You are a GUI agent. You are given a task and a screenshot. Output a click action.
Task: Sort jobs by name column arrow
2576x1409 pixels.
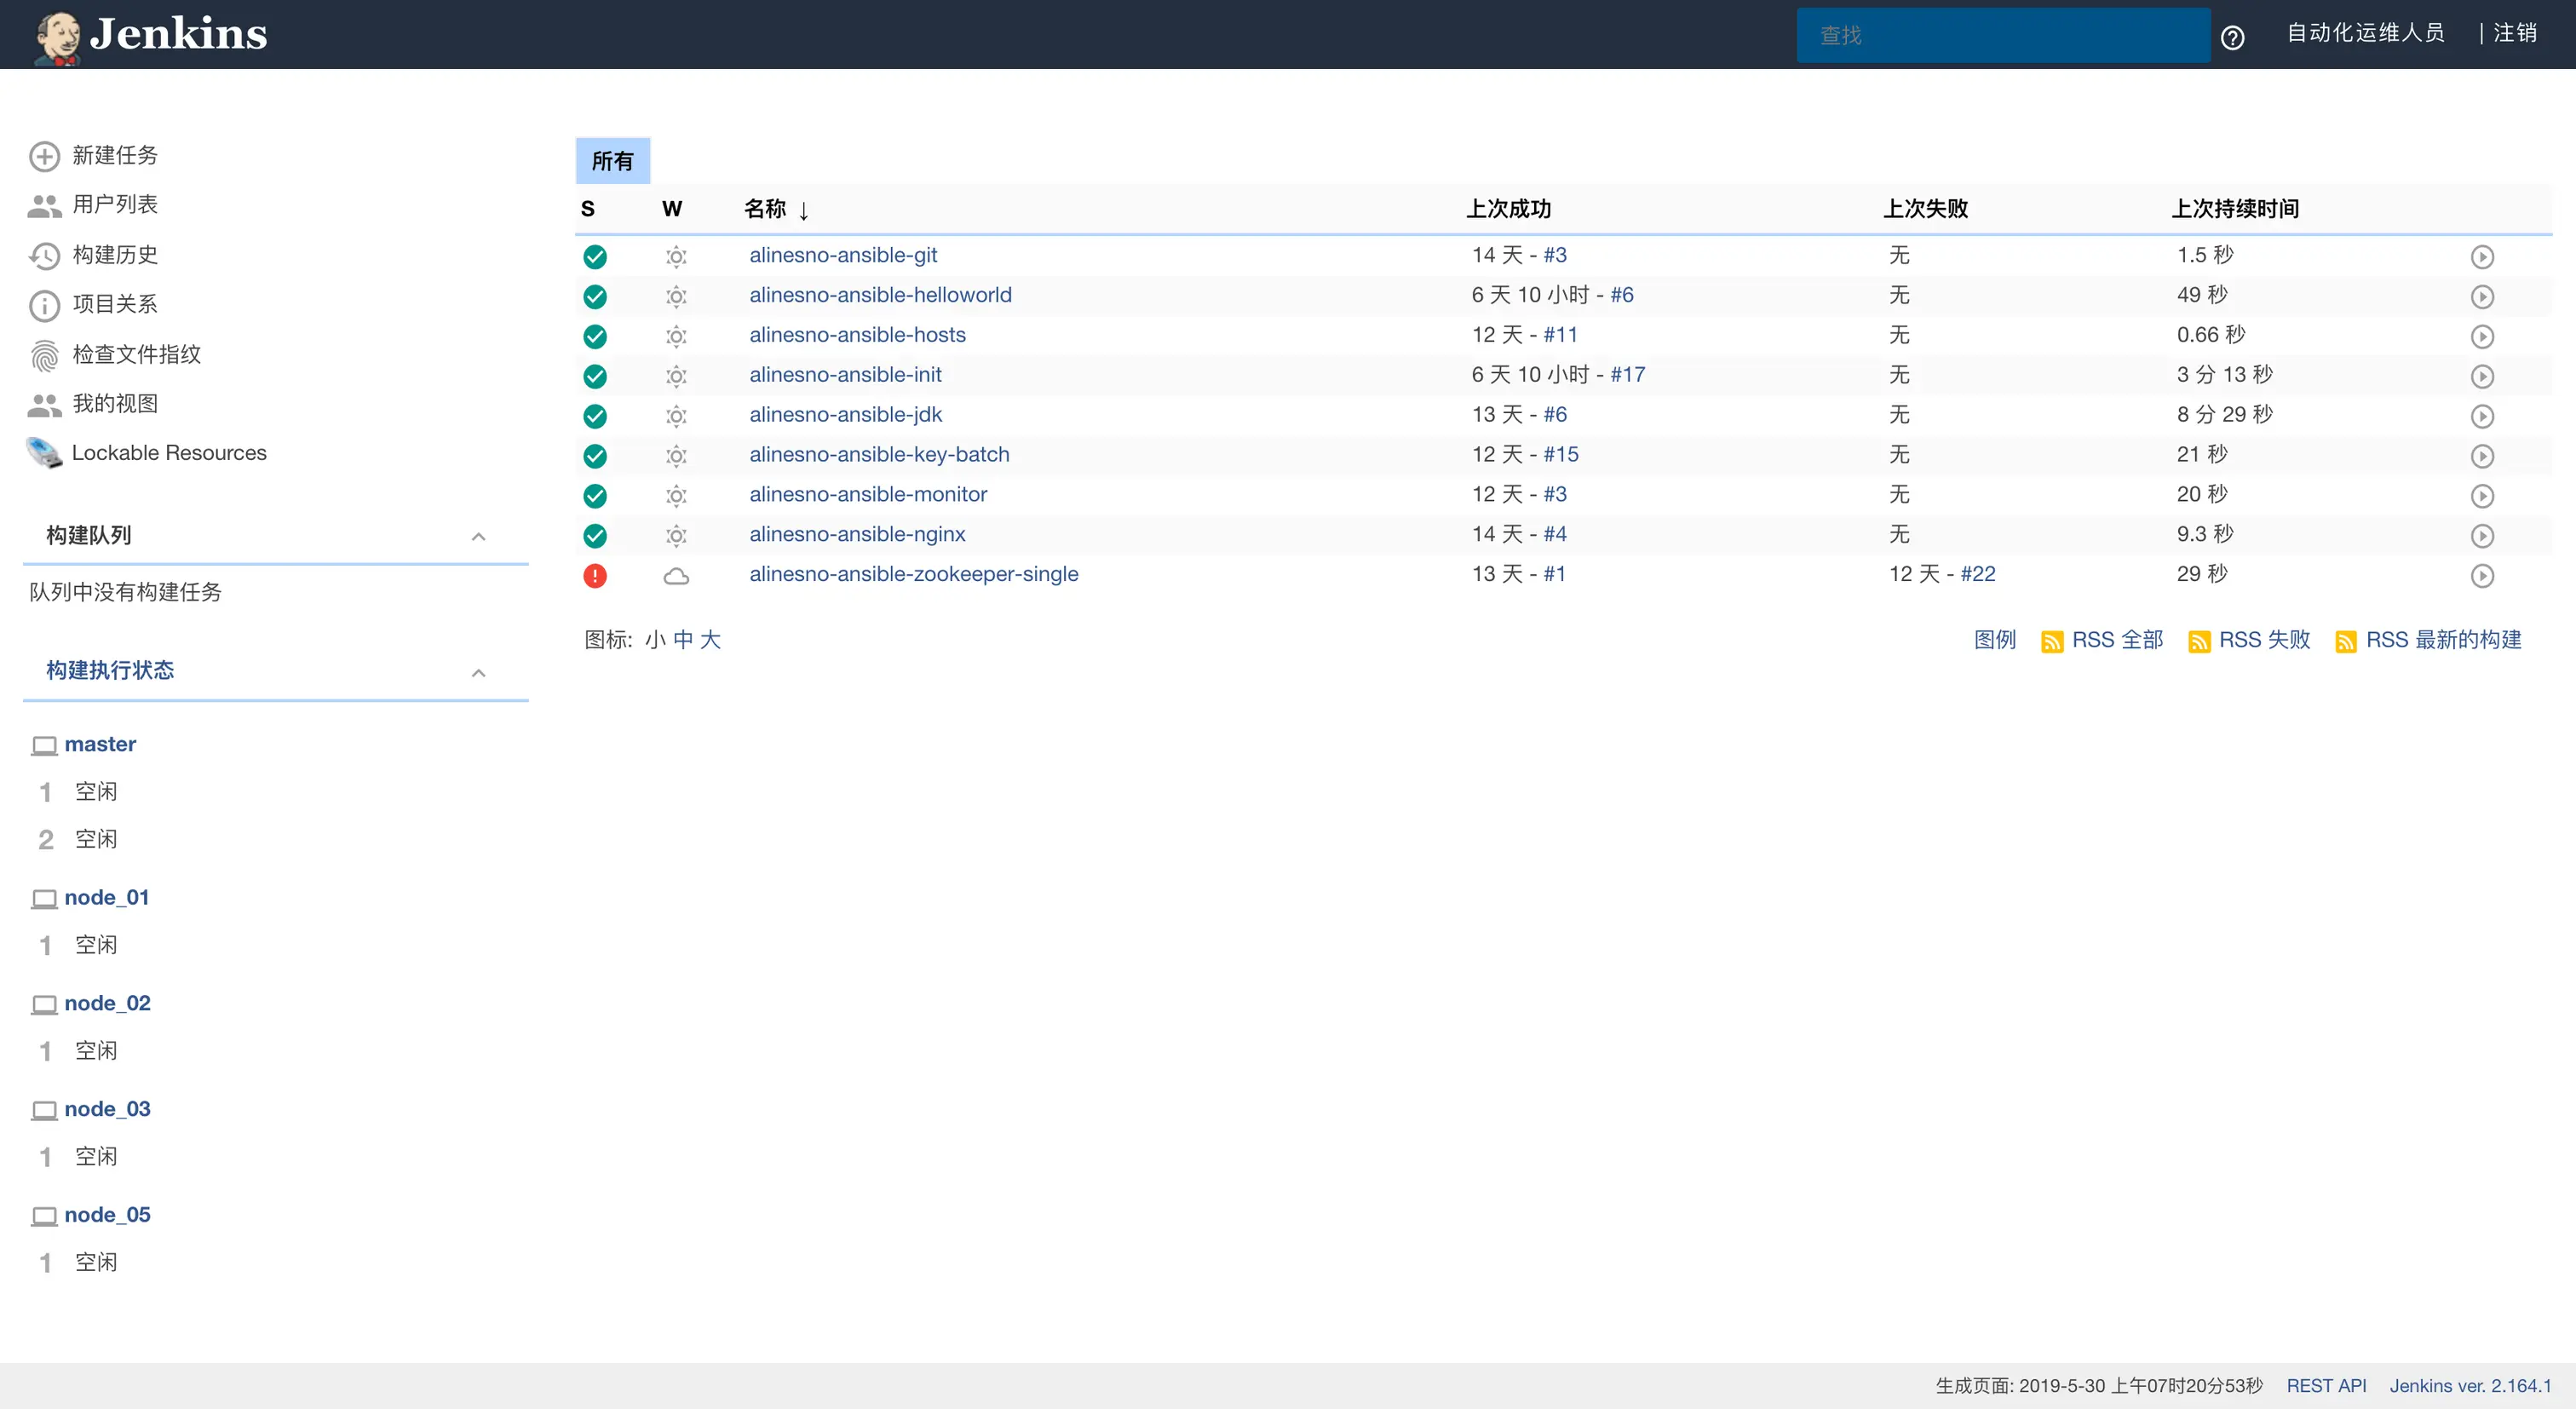(803, 210)
